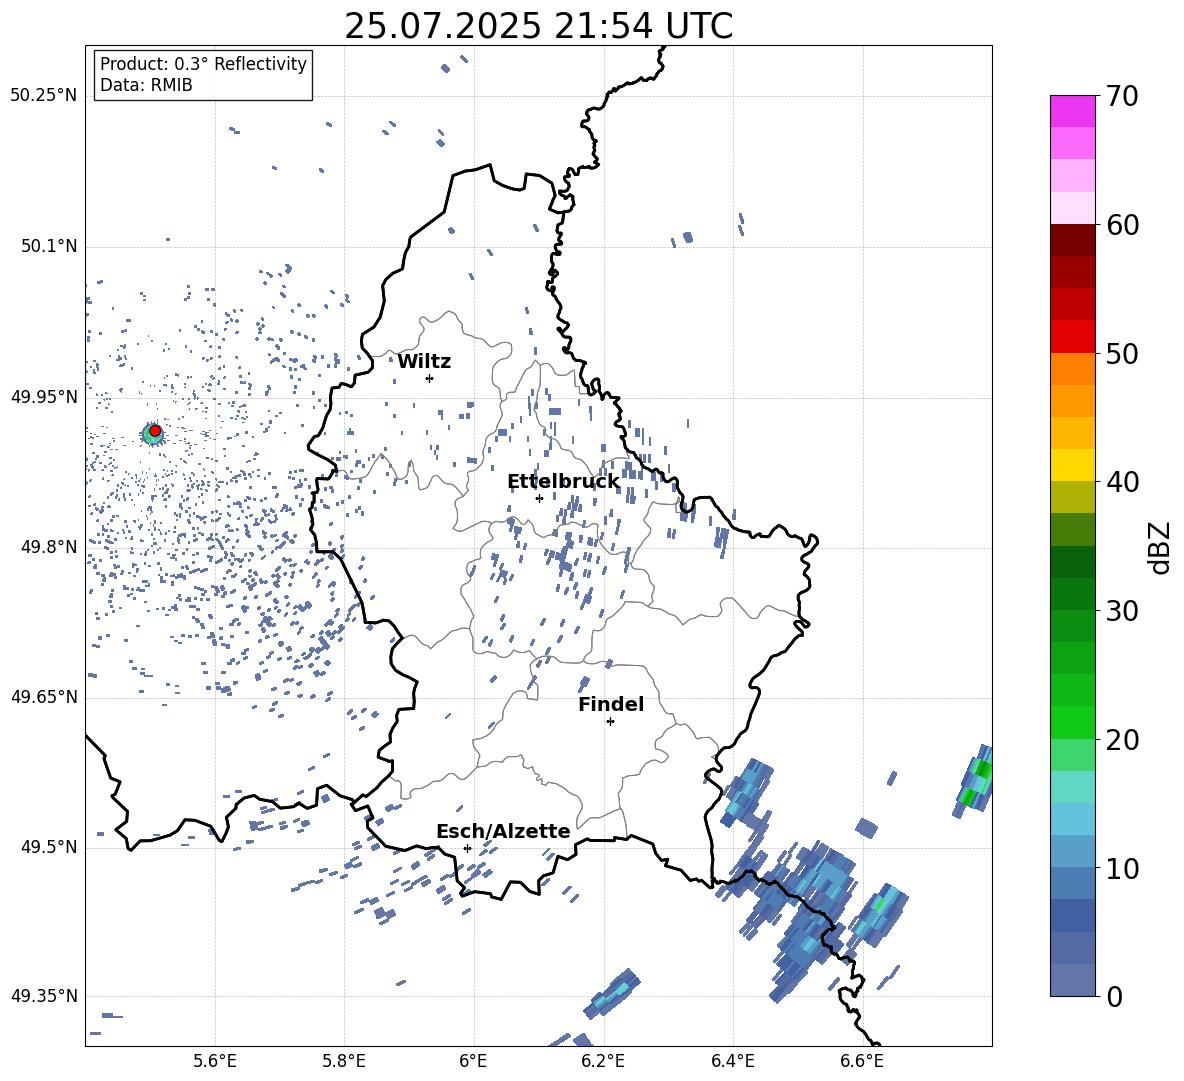The height and width of the screenshot is (1081, 1184).
Task: Click the light cyan colorbar segment below 20
Action: (1072, 787)
